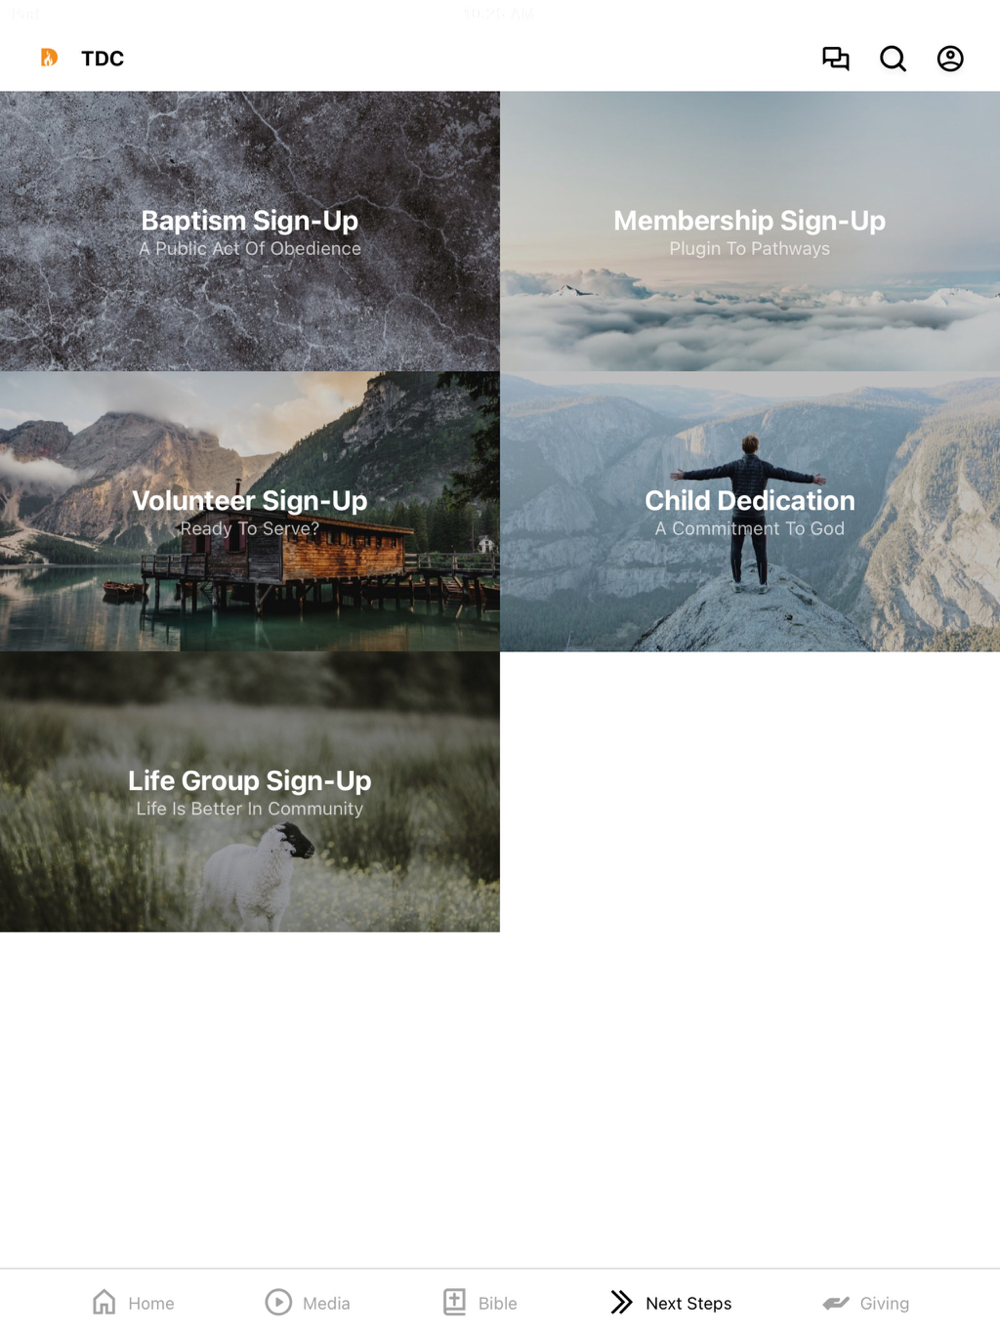Tap the orange flame TDC logo
Viewport: 1000px width, 1334px height.
point(49,58)
